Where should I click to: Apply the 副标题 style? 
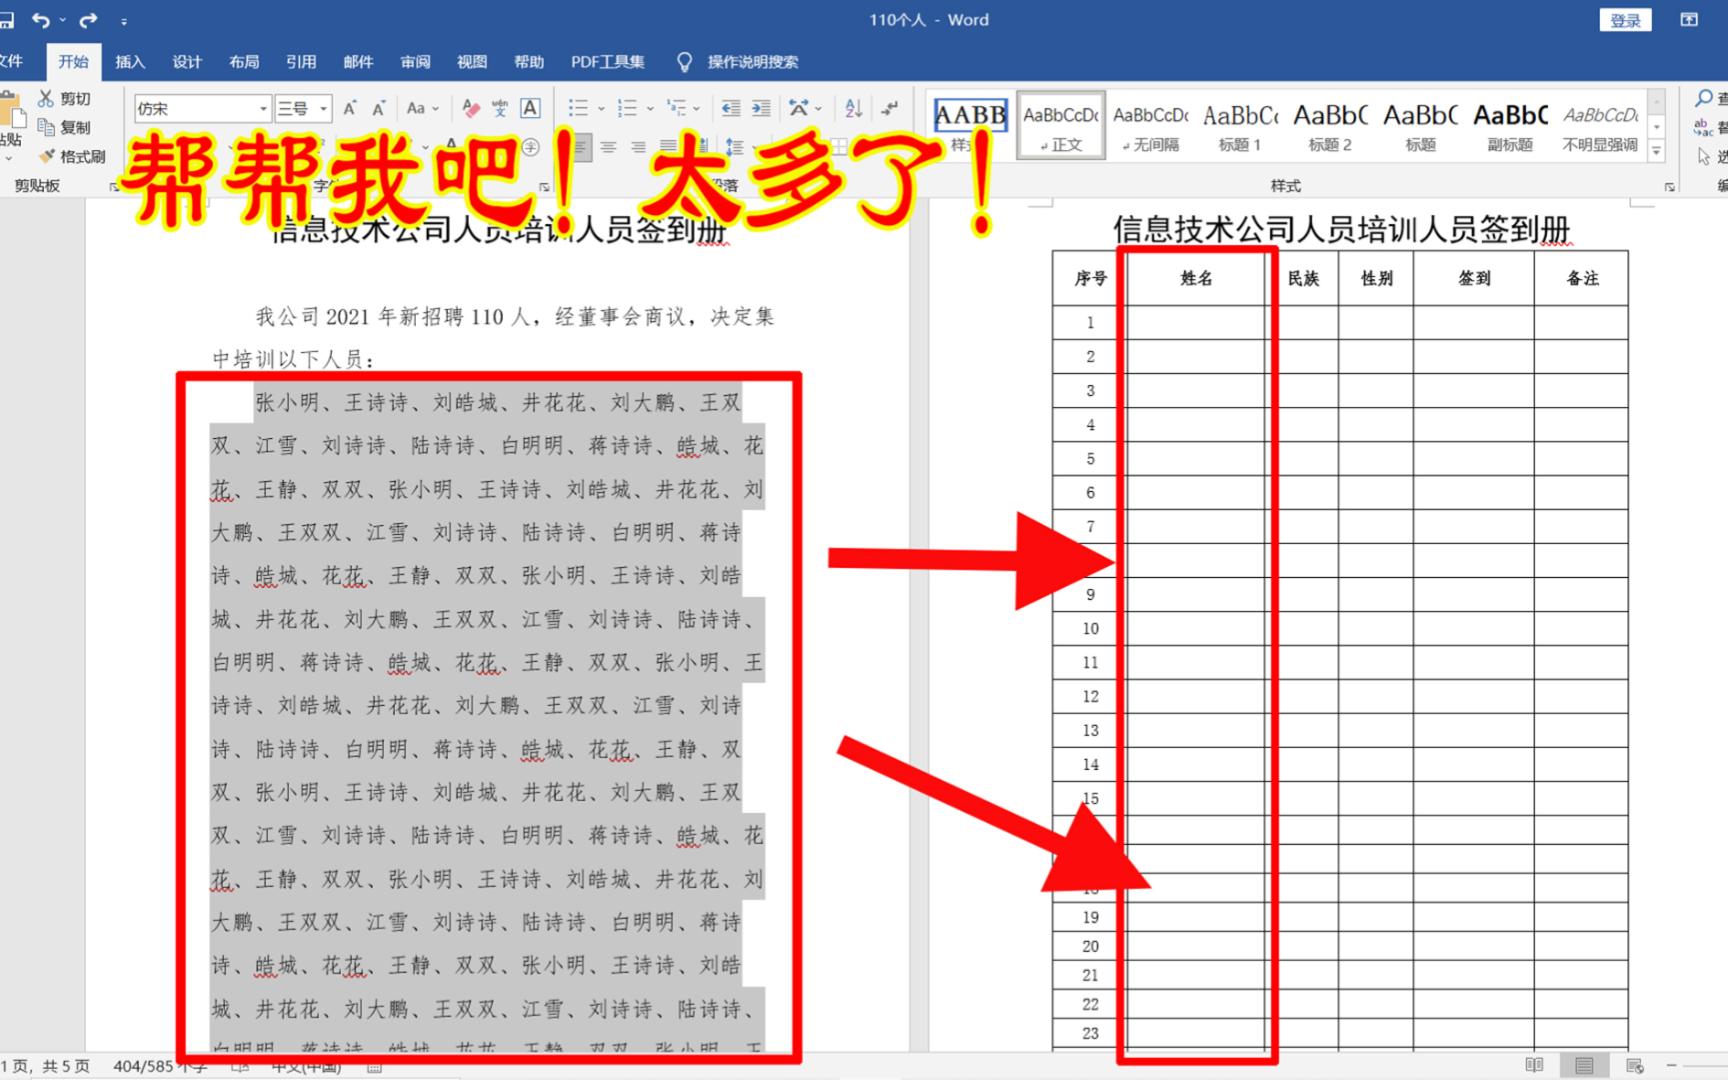coord(1510,127)
